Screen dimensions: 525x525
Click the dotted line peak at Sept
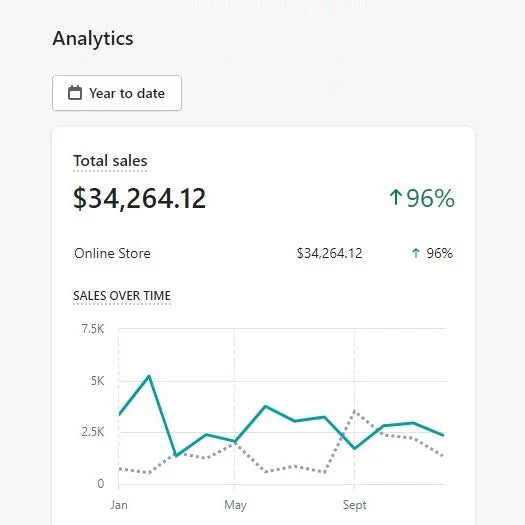click(x=354, y=411)
